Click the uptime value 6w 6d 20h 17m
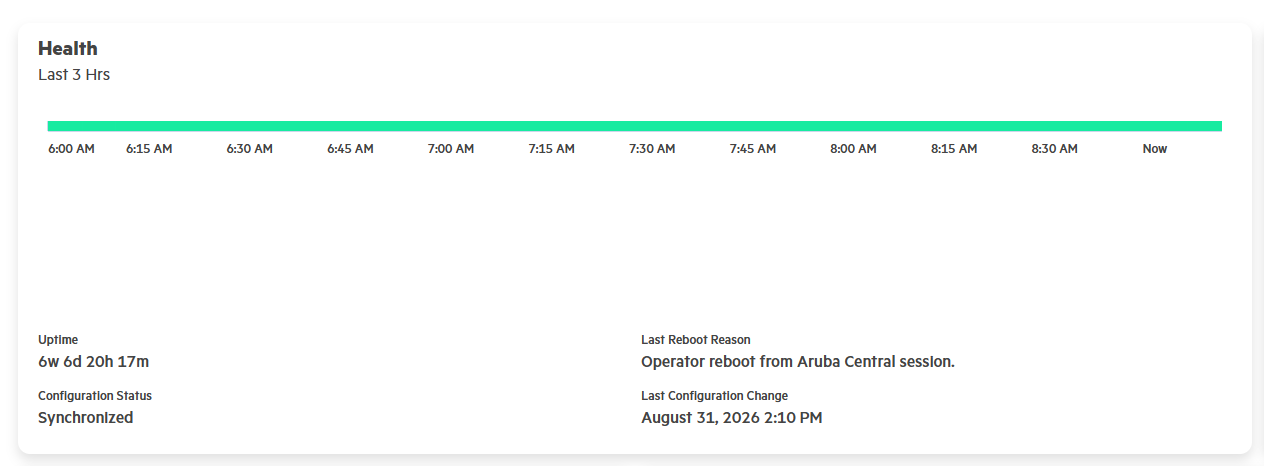 coord(94,361)
